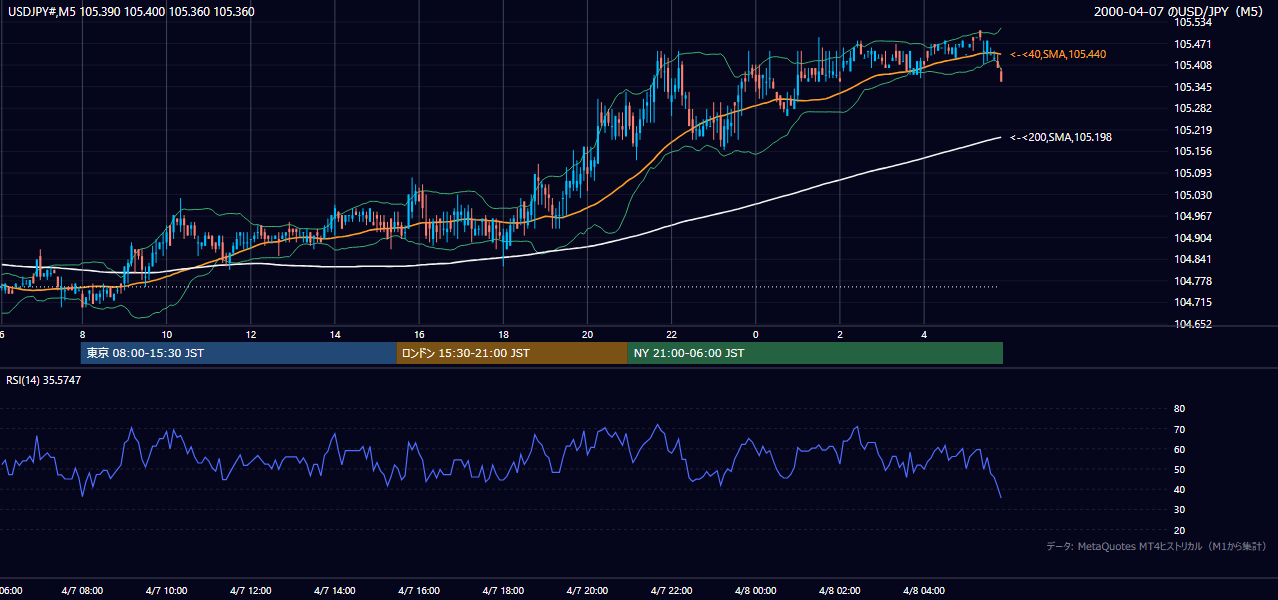The image size is (1278, 600).
Task: Click hour 8 on the main chart time axis
Action: coord(82,334)
